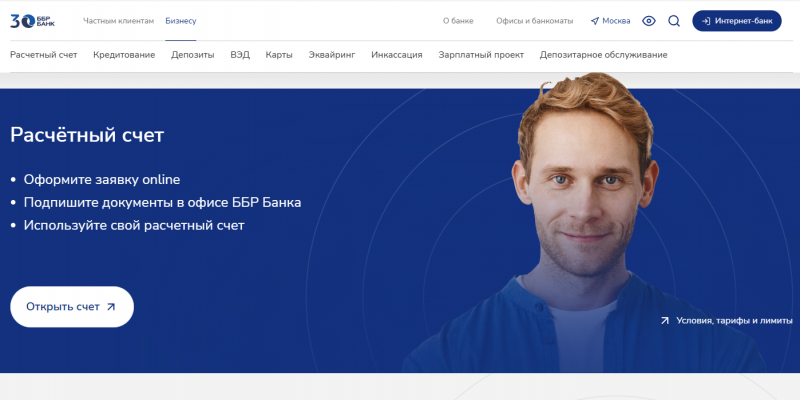Switch to Частным клиентам tab
The height and width of the screenshot is (400, 800).
tap(118, 21)
